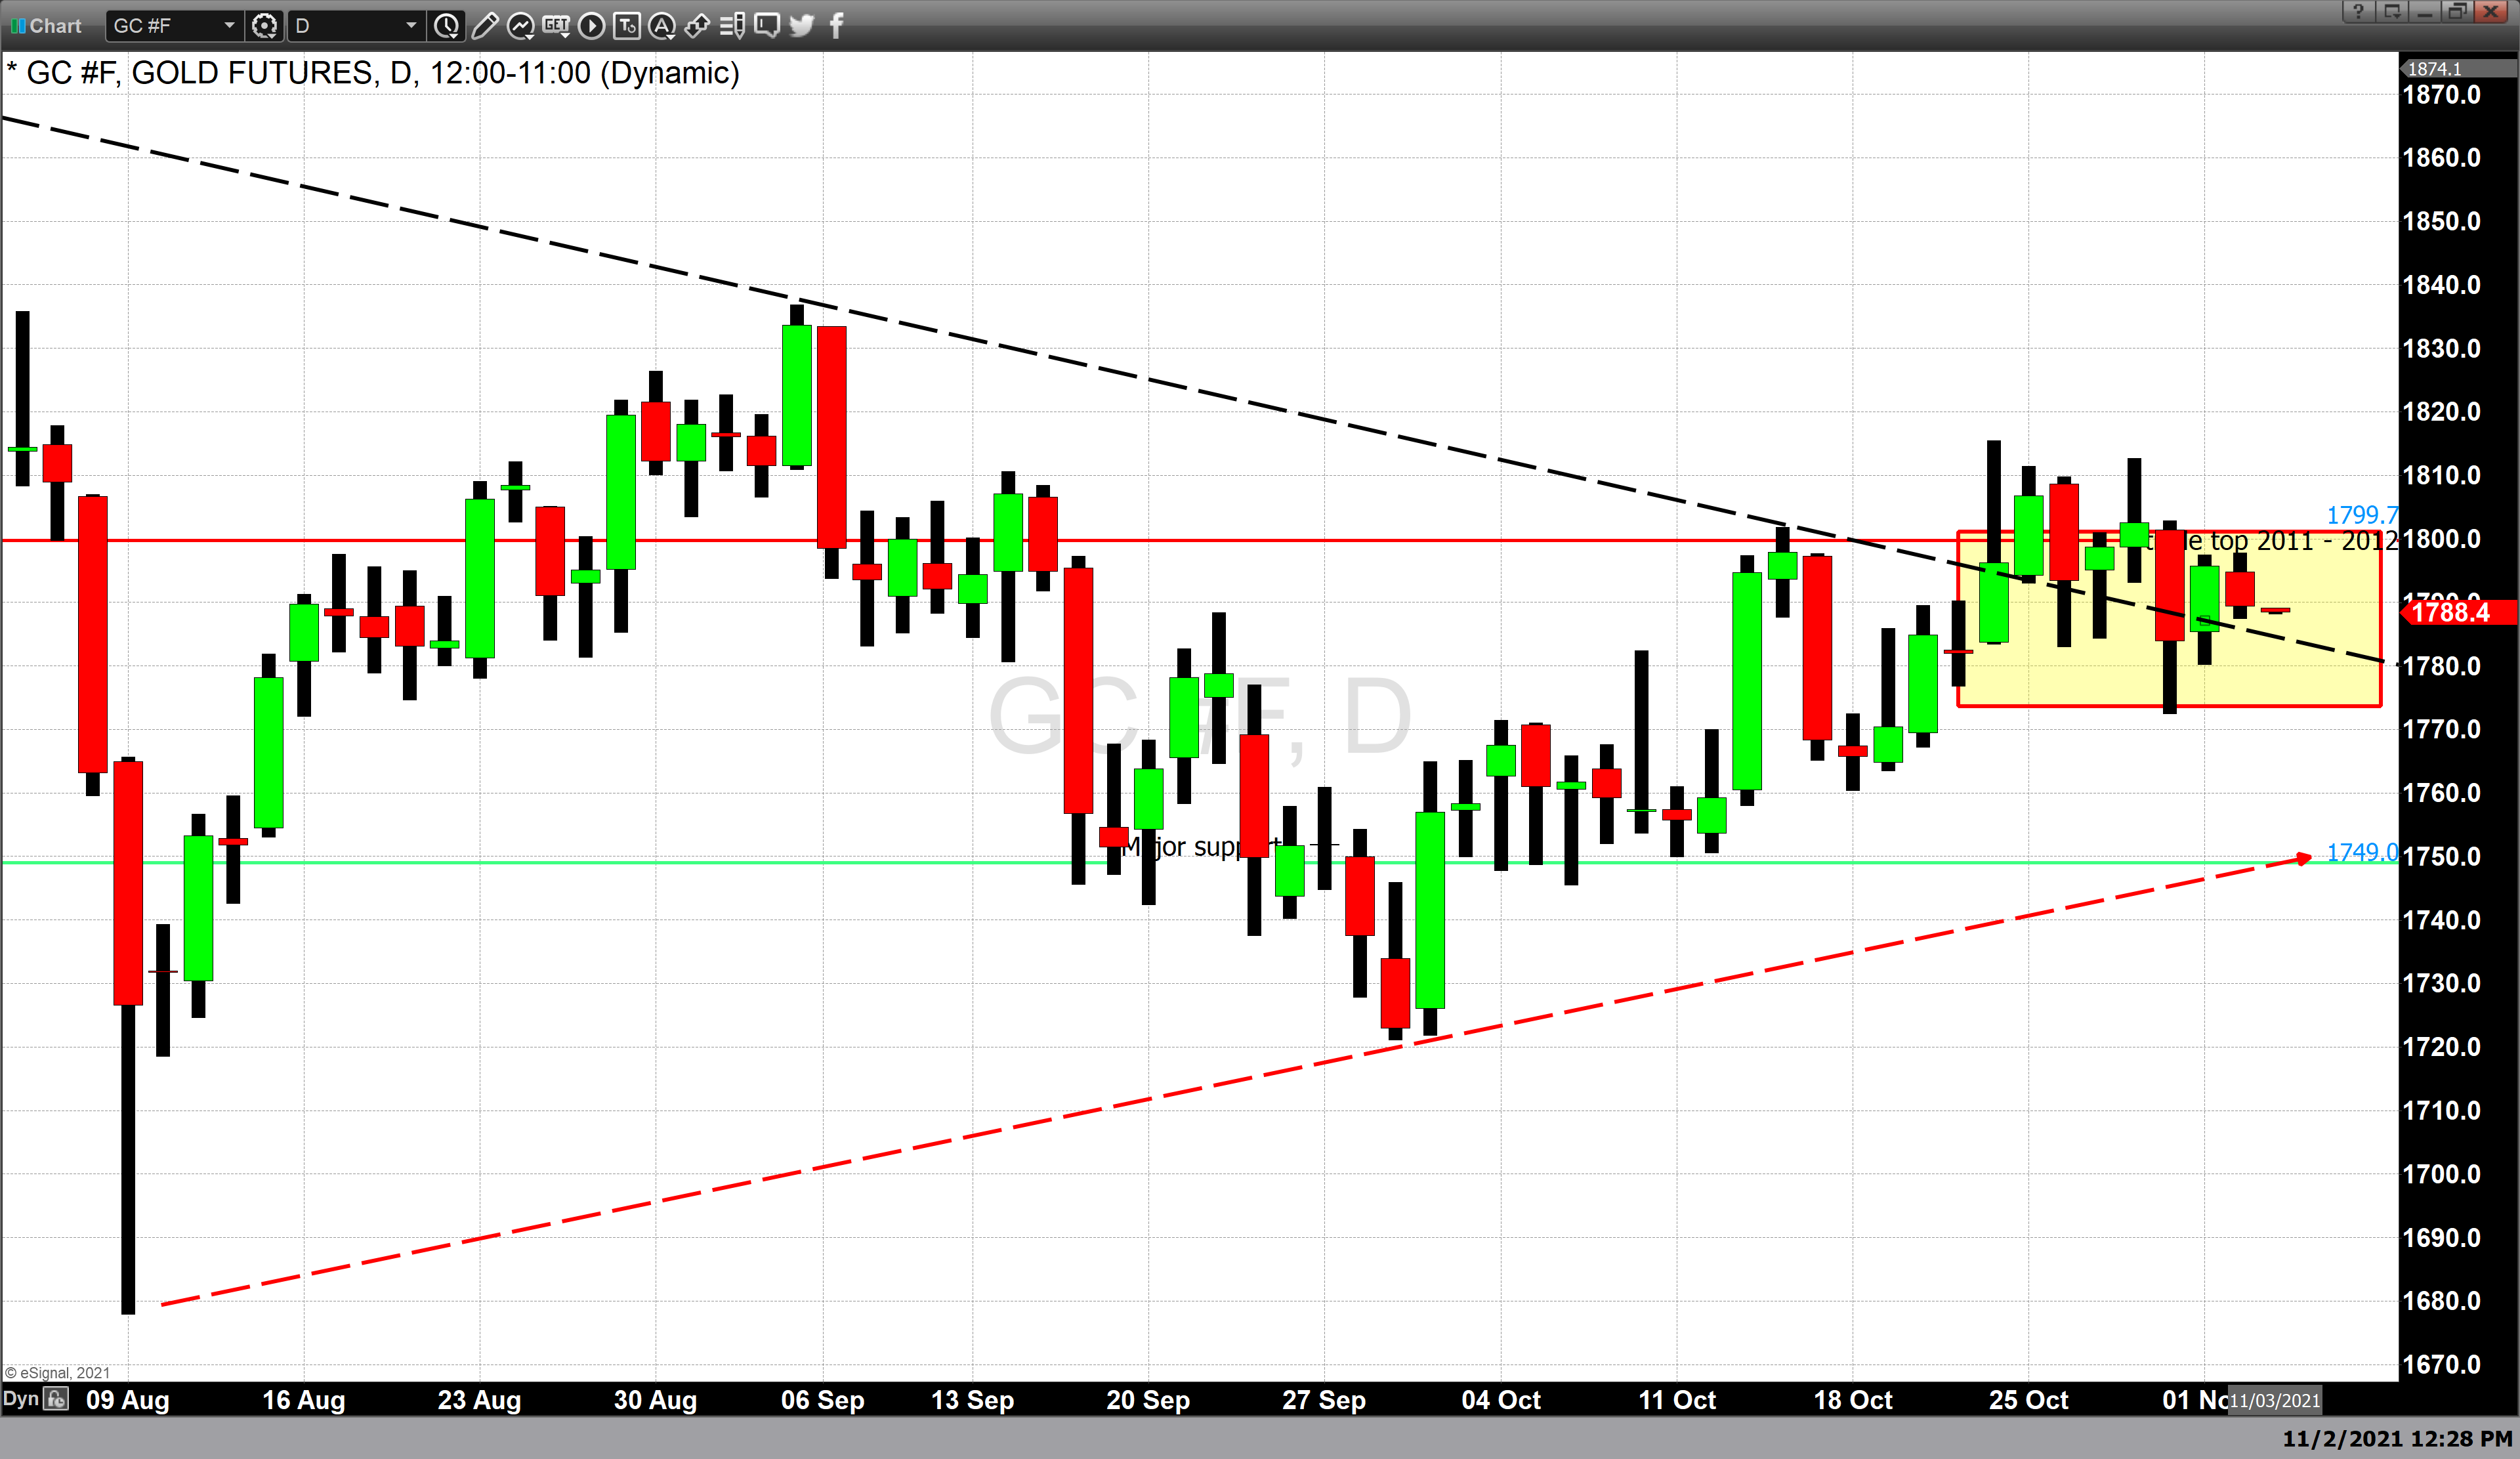The width and height of the screenshot is (2520, 1459).
Task: Click the 23 Aug date label
Action: (480, 1400)
